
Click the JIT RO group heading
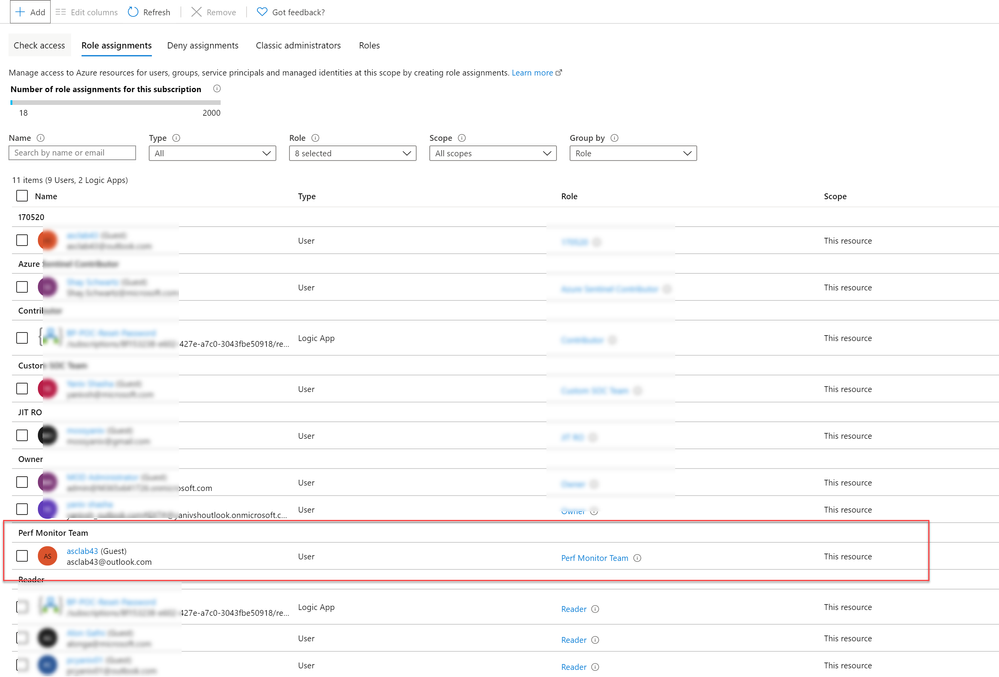(x=30, y=413)
